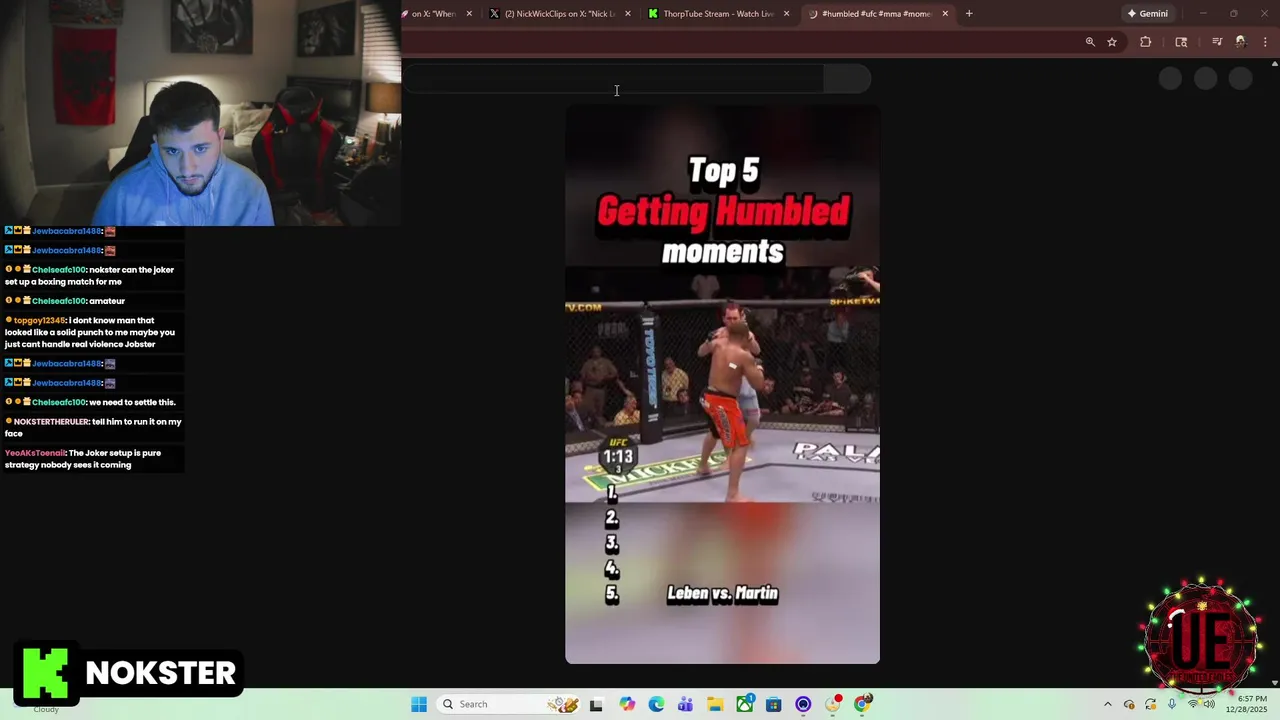Open Wi-Fi network settings in the tray

[1192, 704]
